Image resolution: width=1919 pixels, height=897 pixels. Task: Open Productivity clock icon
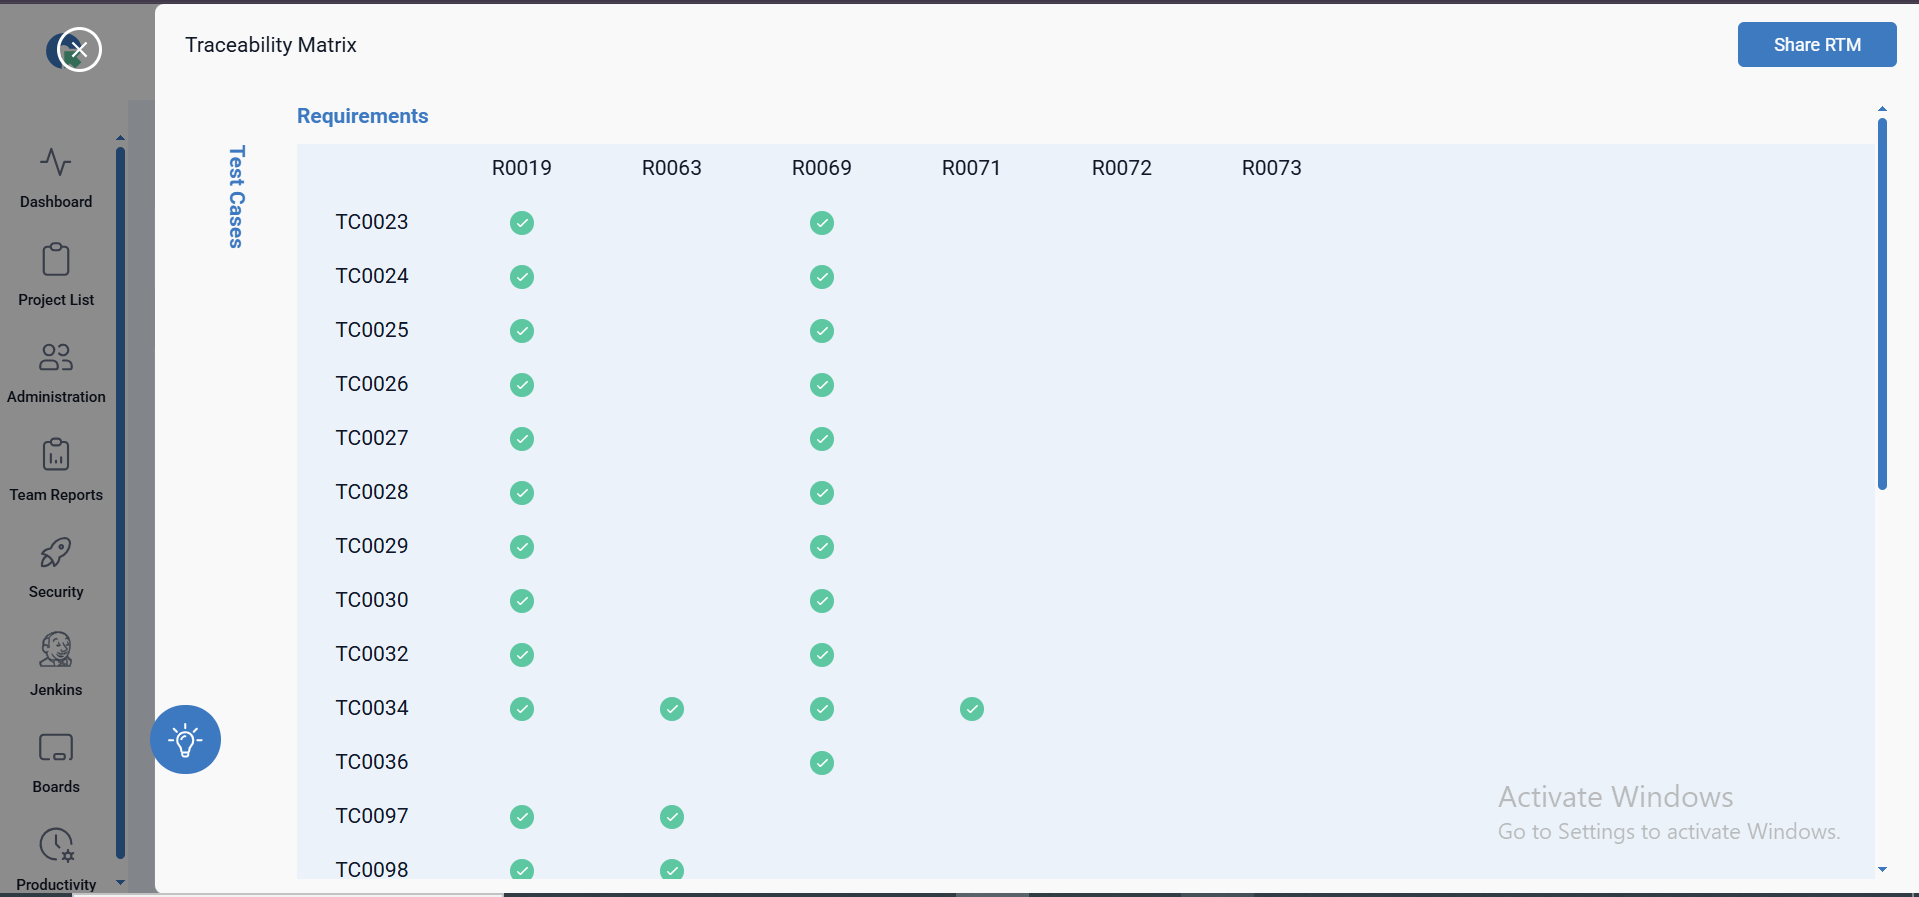[x=56, y=845]
